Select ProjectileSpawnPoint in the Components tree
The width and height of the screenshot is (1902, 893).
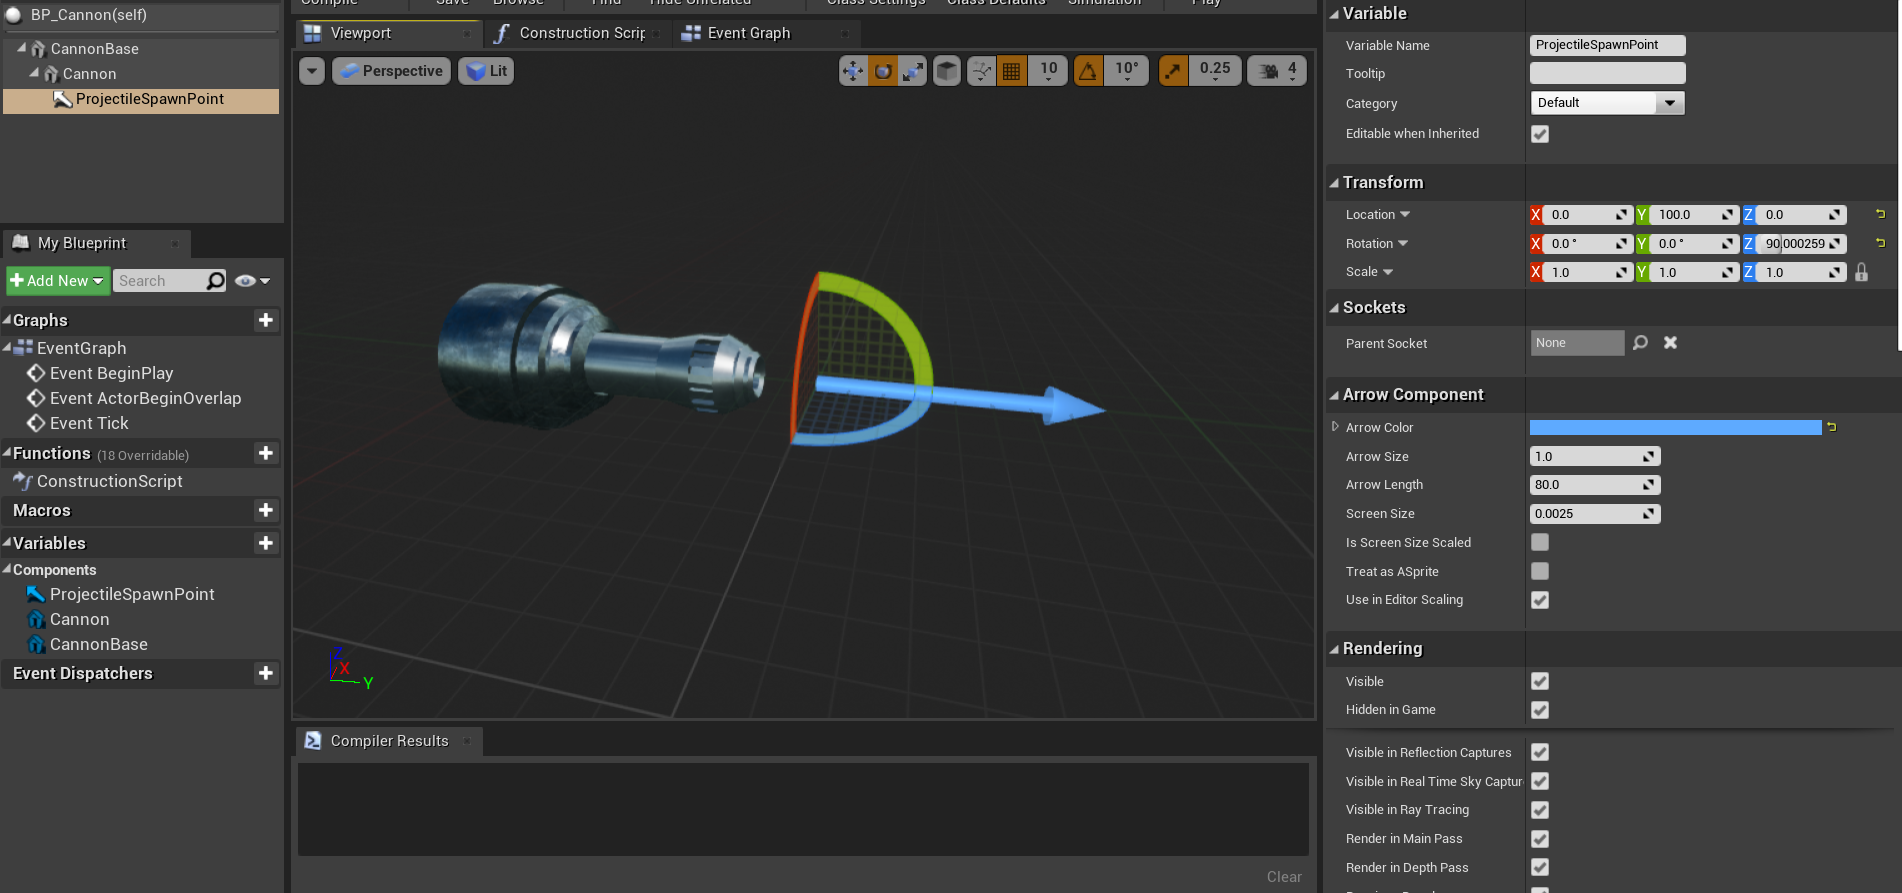(141, 99)
